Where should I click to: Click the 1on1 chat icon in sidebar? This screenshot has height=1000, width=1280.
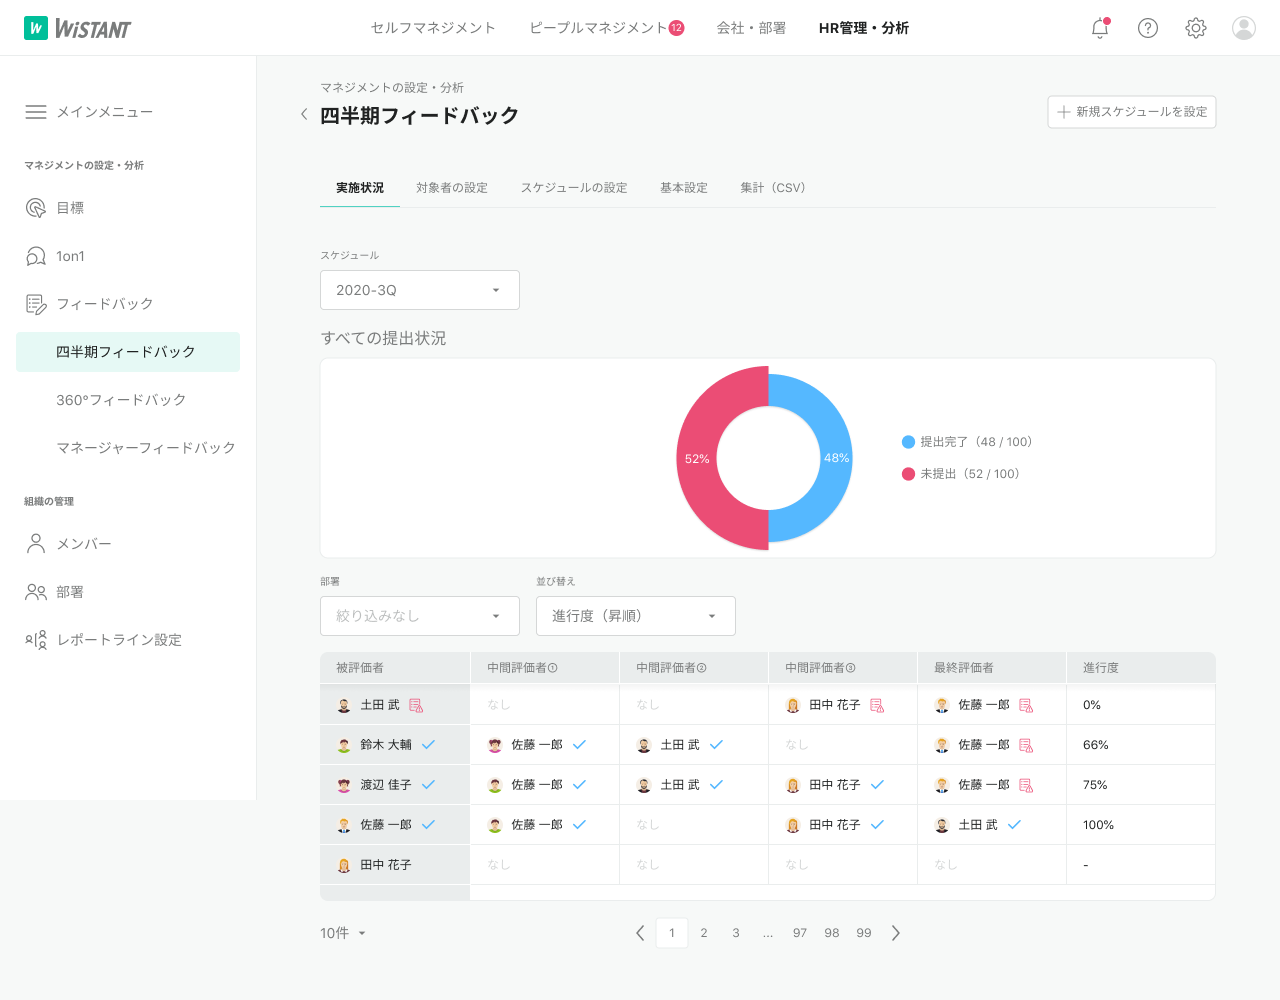coord(36,256)
